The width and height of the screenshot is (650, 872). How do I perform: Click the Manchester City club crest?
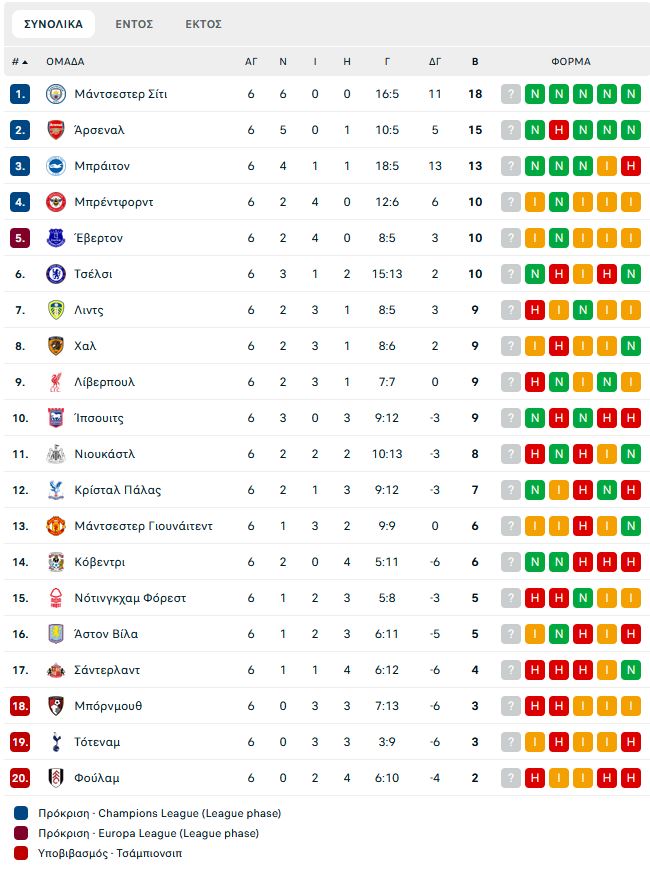(x=56, y=94)
